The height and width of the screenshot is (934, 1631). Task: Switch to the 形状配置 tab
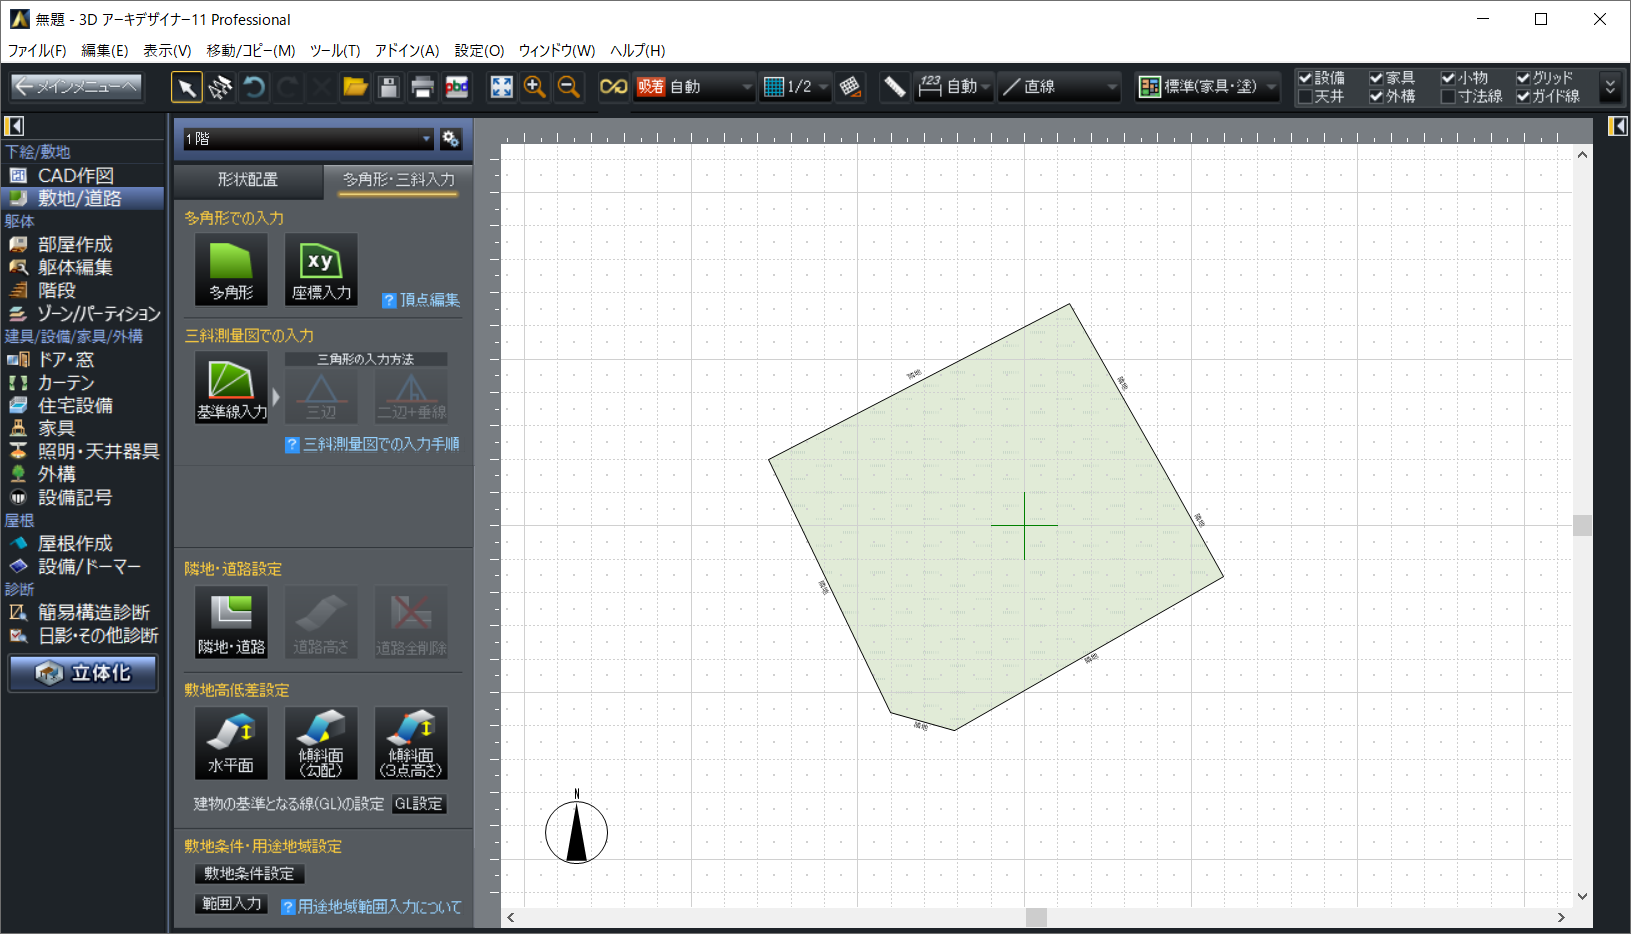[248, 180]
